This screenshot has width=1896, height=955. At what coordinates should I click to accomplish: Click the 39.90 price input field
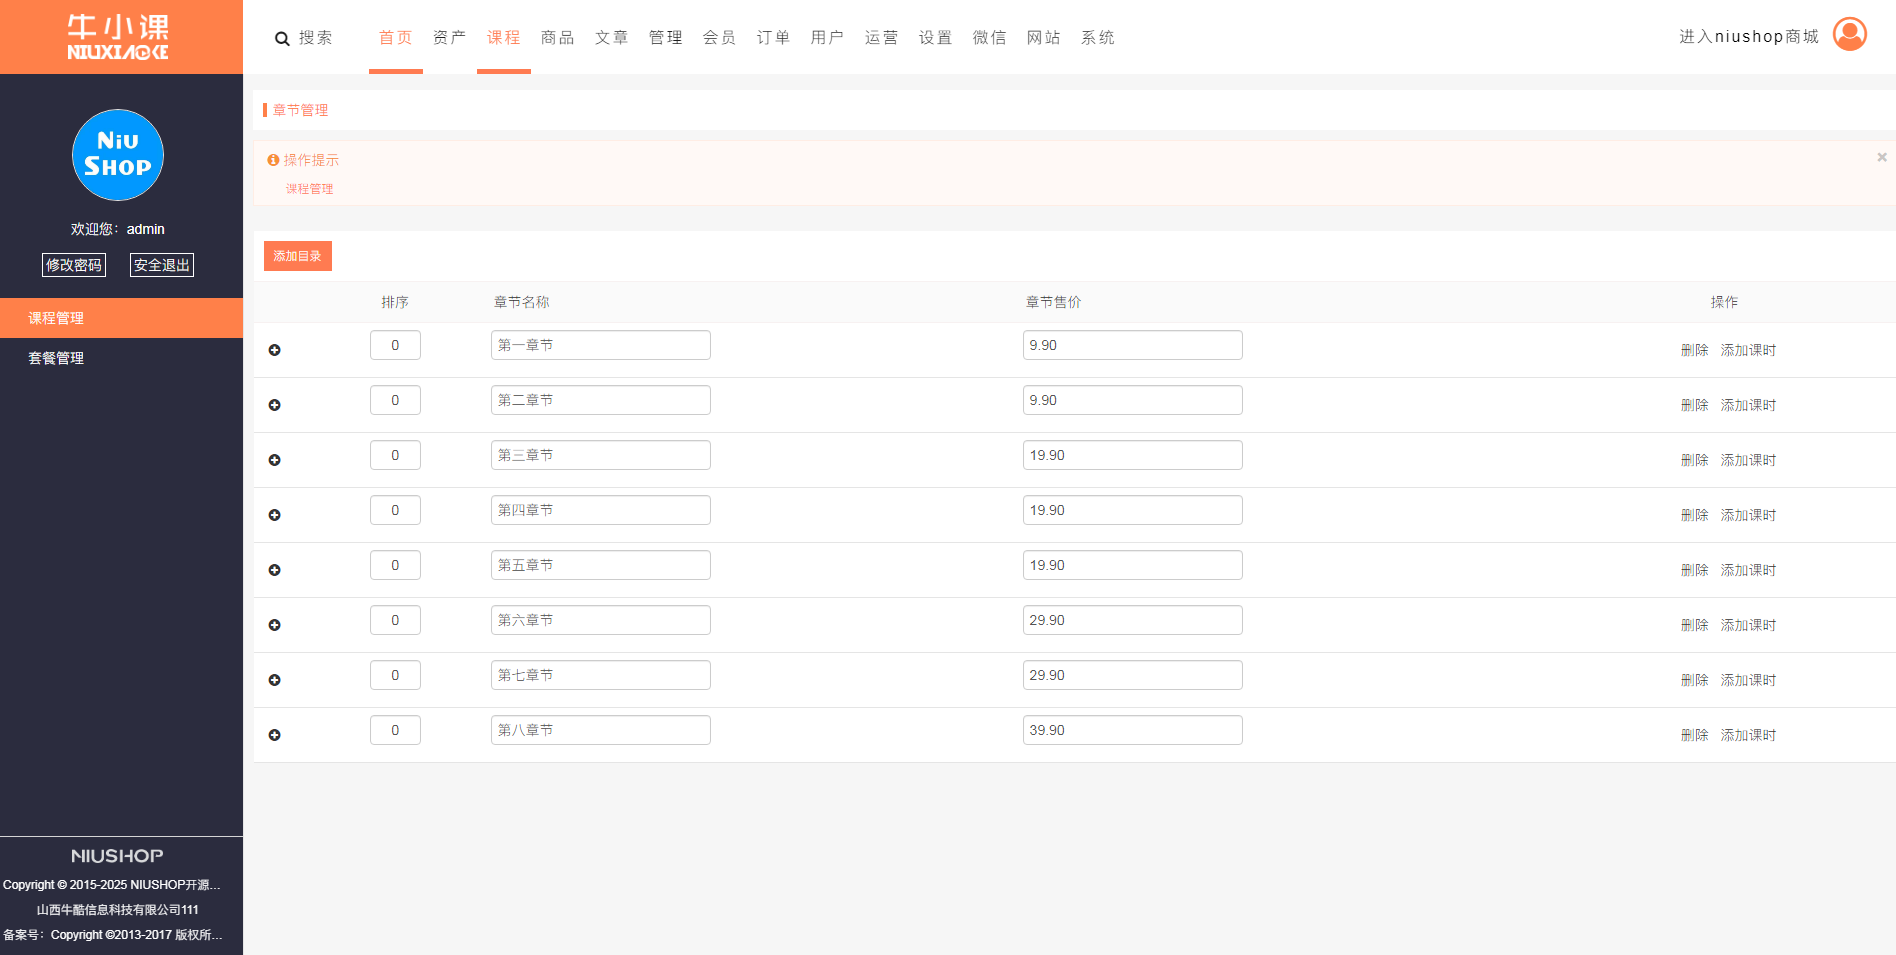pyautogui.click(x=1132, y=730)
